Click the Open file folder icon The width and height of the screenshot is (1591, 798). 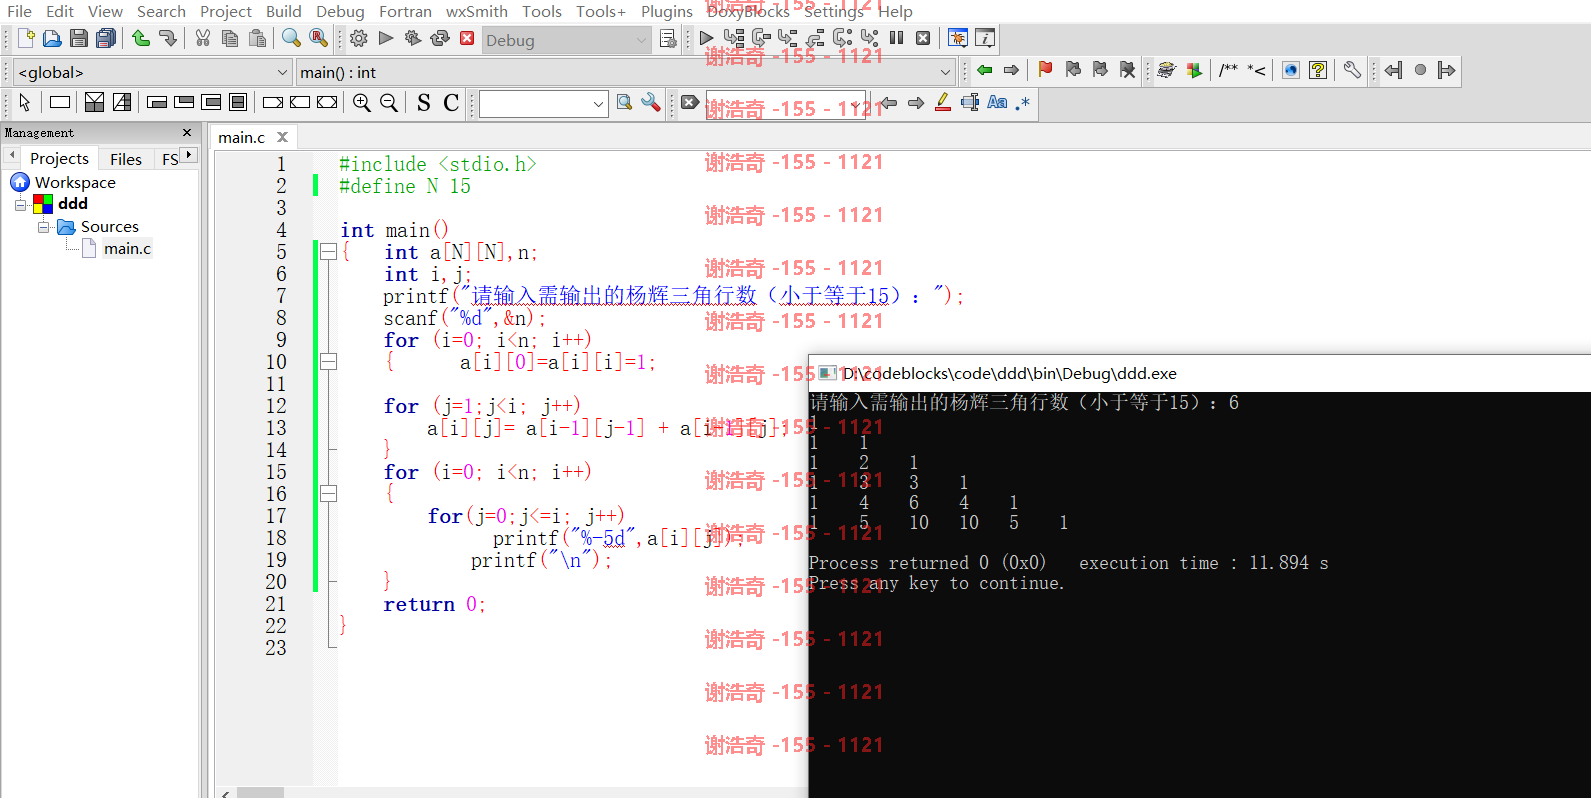[52, 38]
